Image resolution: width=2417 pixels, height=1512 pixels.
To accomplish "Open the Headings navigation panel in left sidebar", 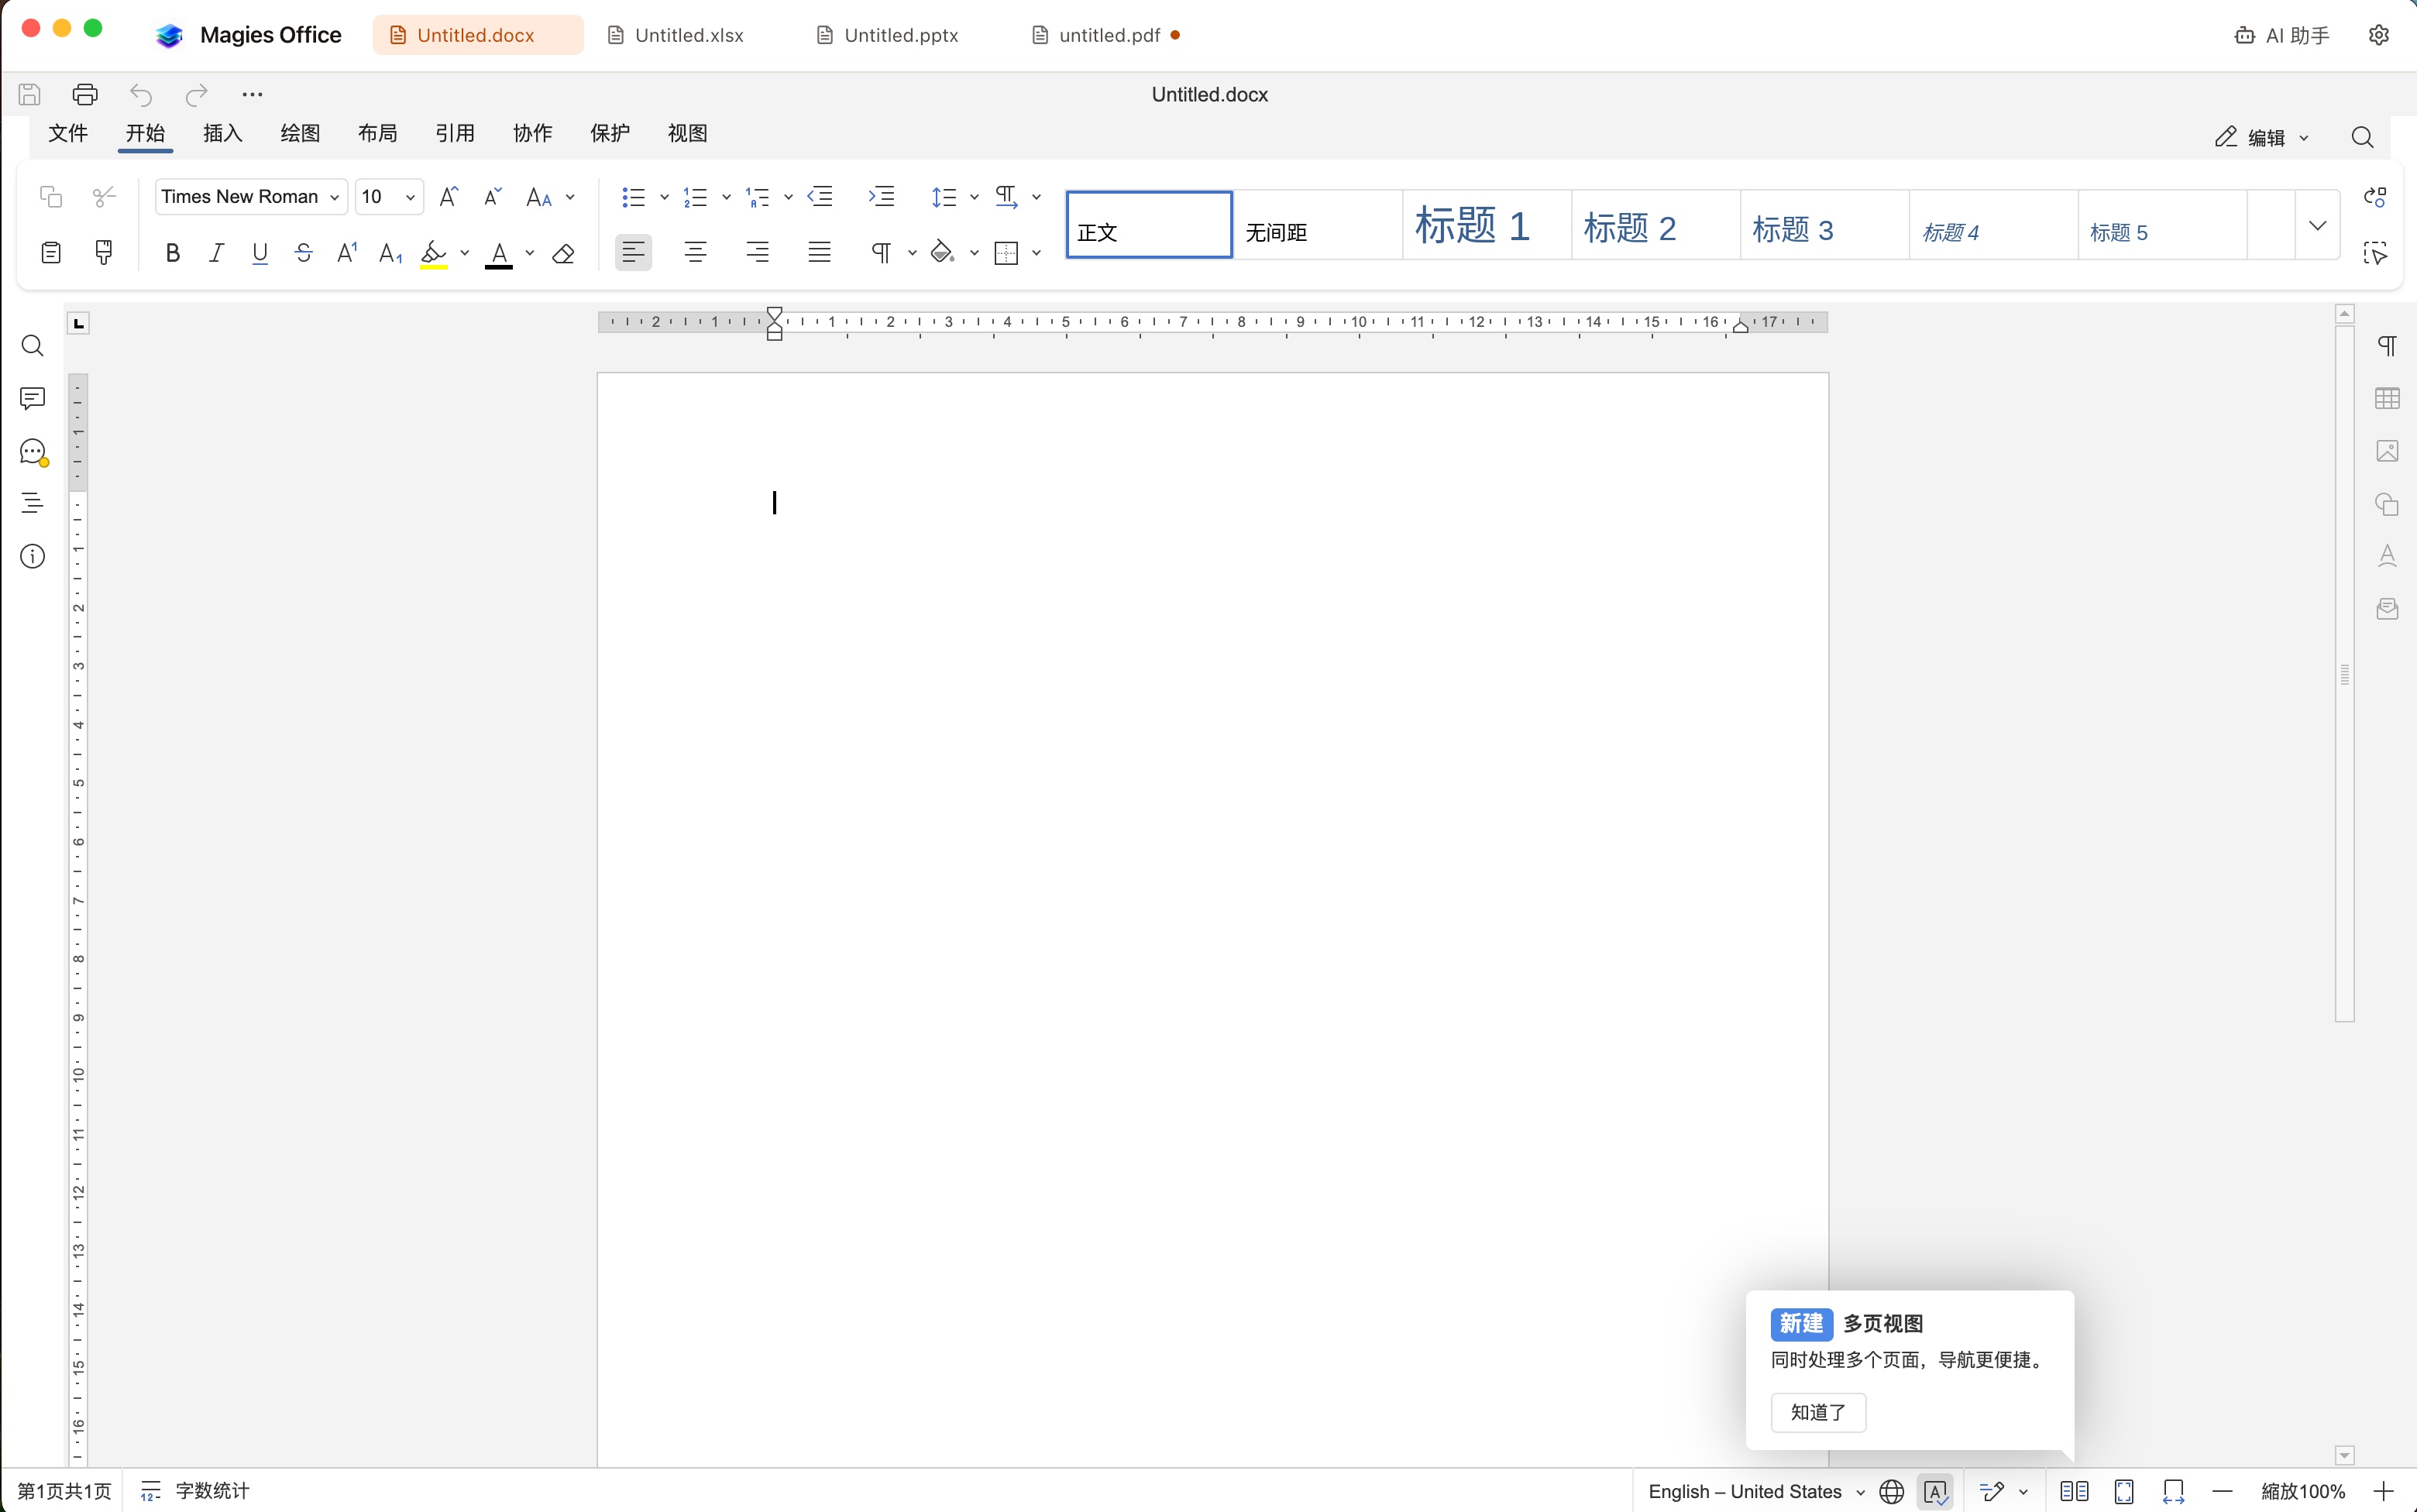I will pos(32,503).
